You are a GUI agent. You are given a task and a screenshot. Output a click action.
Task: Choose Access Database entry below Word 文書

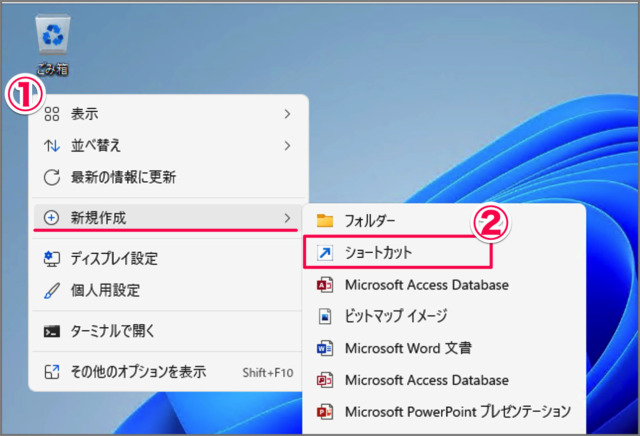(x=444, y=380)
